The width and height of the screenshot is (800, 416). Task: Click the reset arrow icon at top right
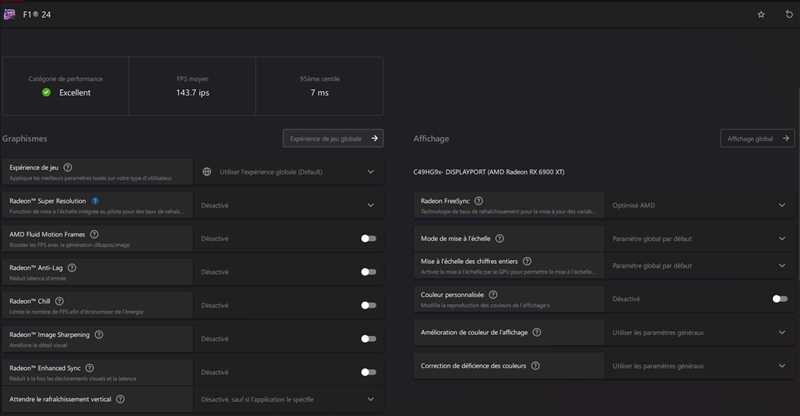[788, 14]
